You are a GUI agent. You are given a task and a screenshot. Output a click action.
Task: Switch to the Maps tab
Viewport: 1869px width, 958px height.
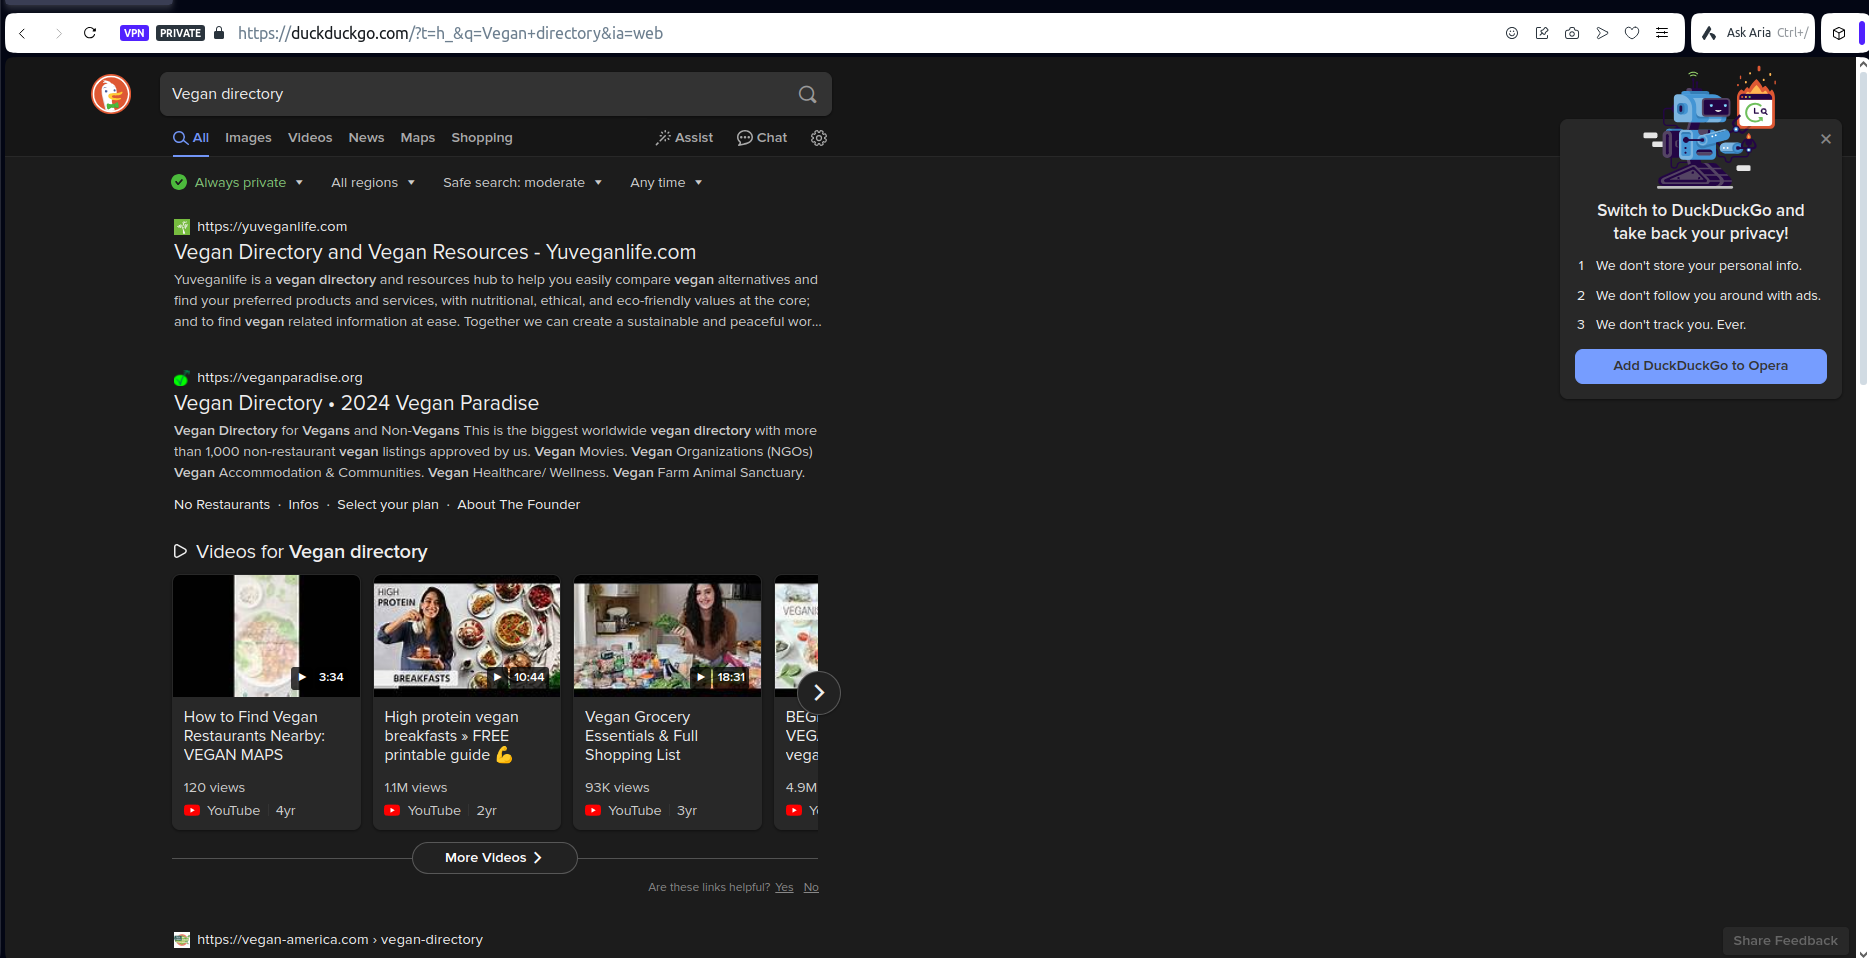pyautogui.click(x=417, y=138)
